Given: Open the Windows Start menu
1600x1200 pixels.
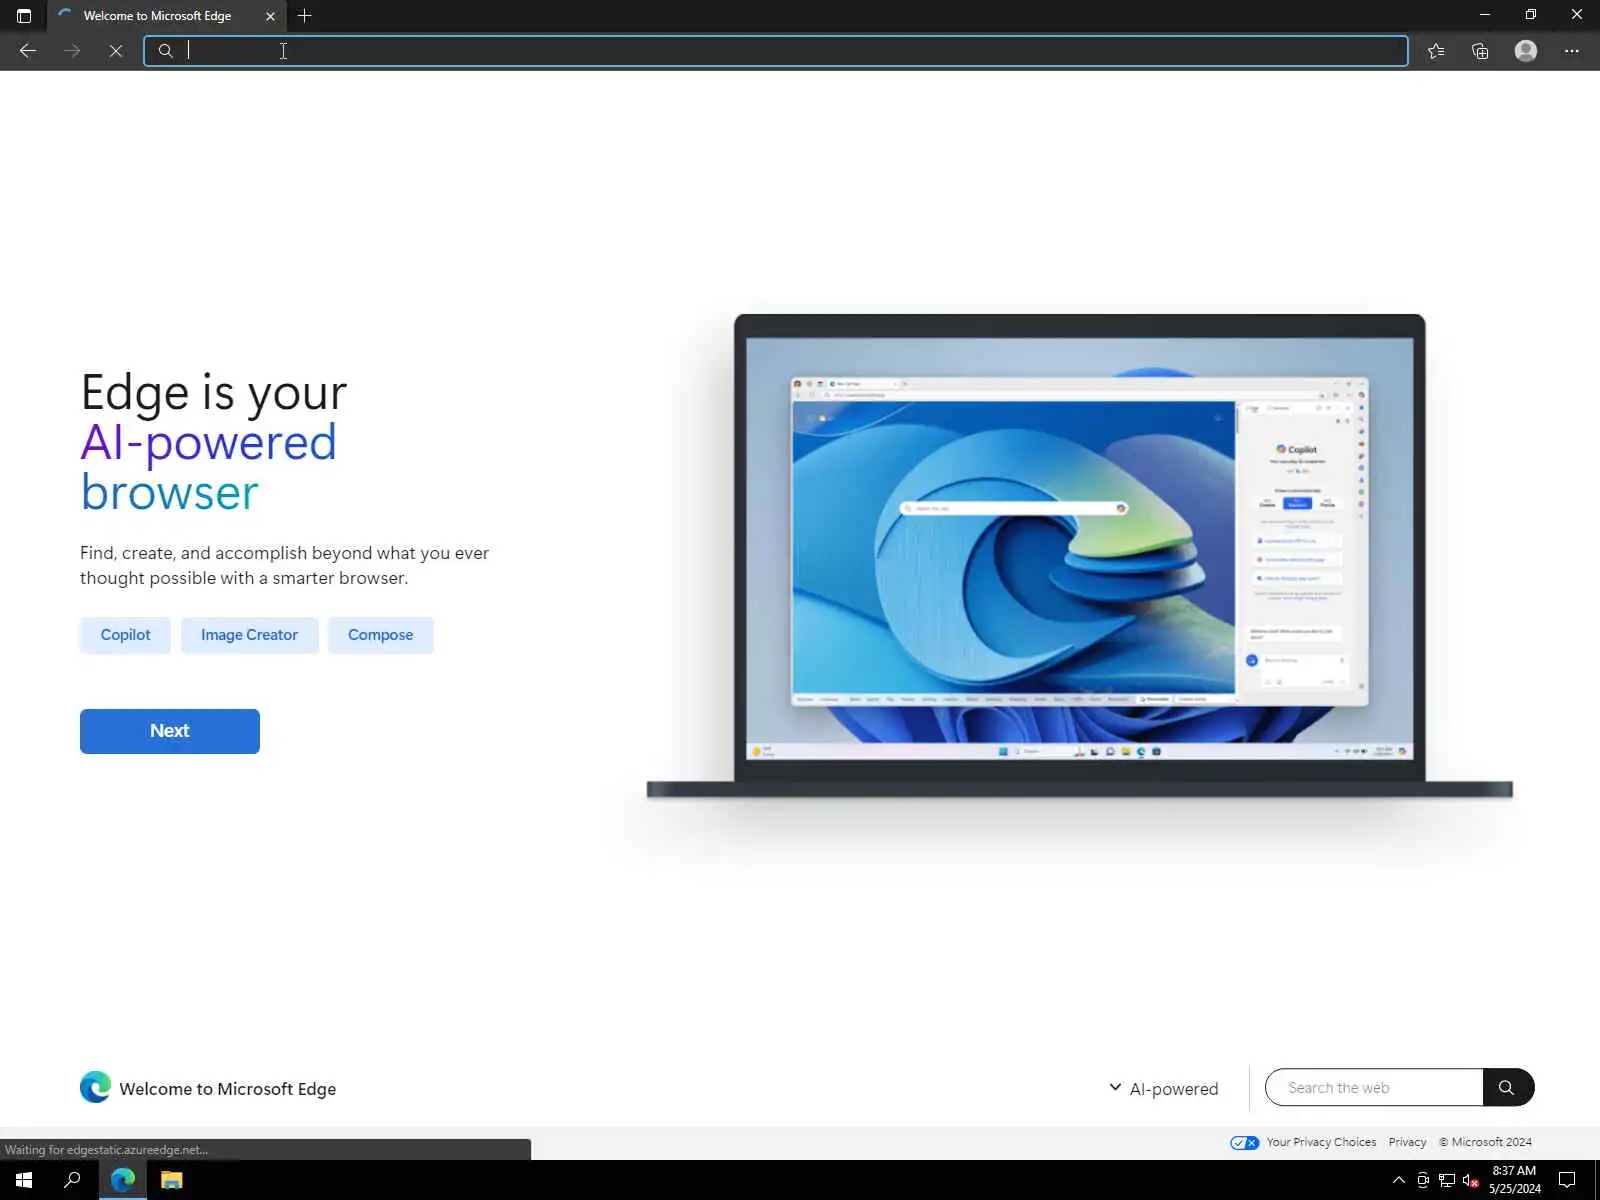Looking at the screenshot, I should [x=24, y=1180].
